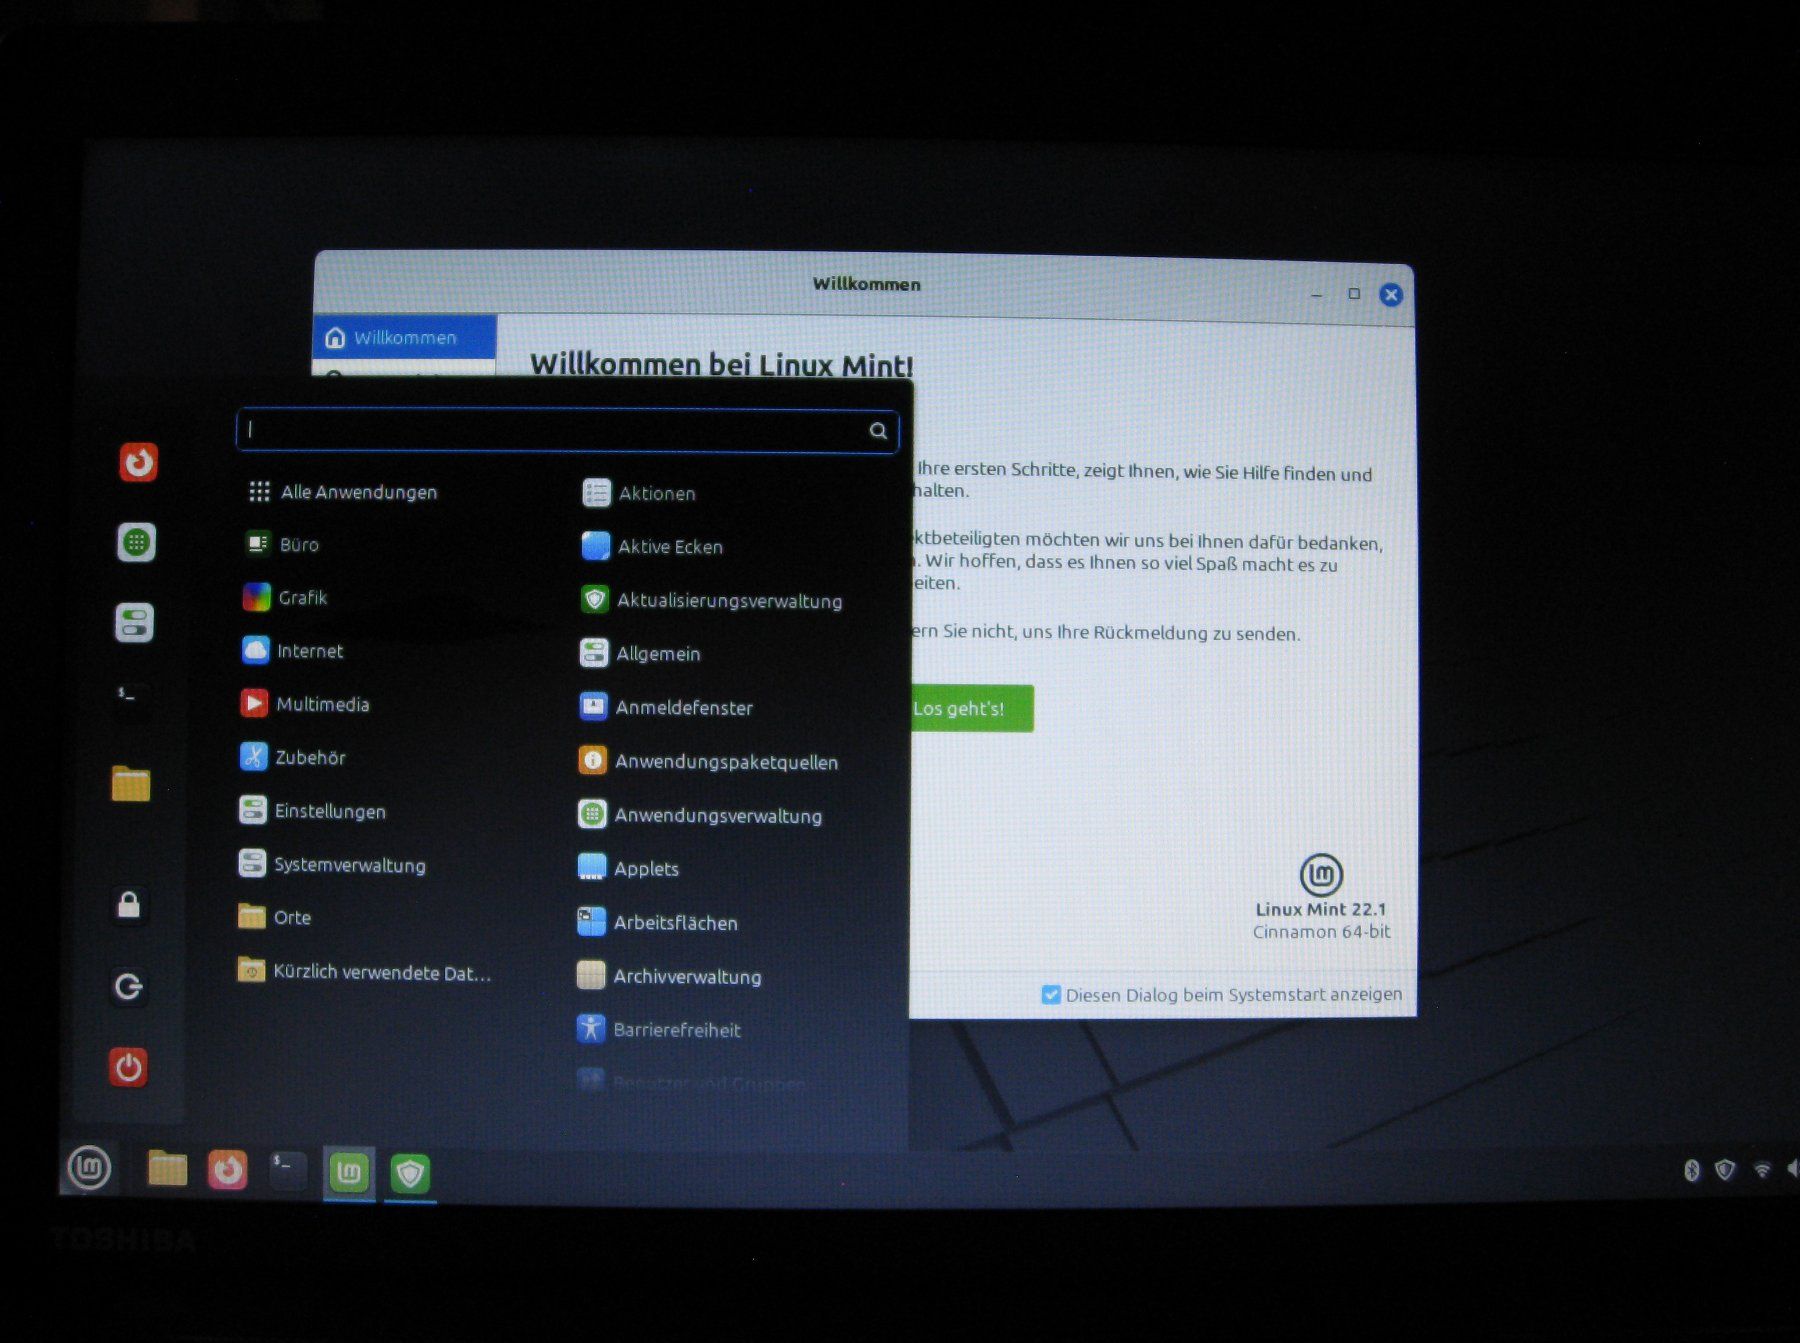1800x1343 pixels.
Task: Open the Allgemein settings entry
Action: coord(640,654)
